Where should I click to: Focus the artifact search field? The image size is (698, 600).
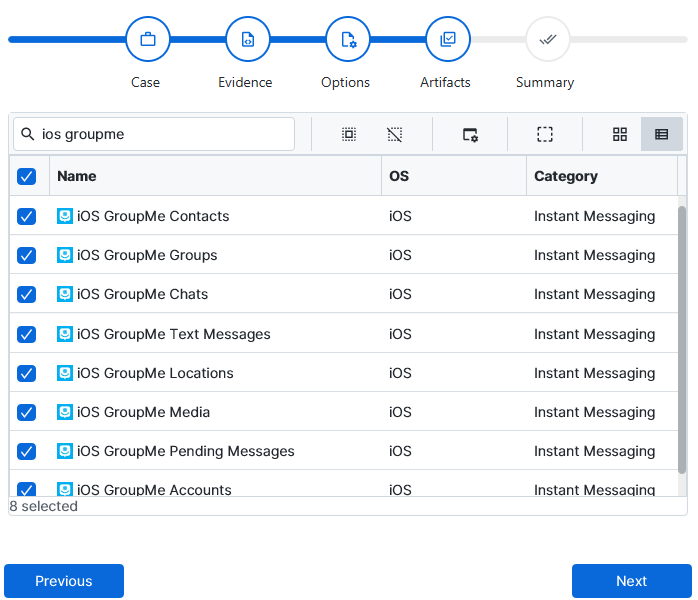point(154,134)
